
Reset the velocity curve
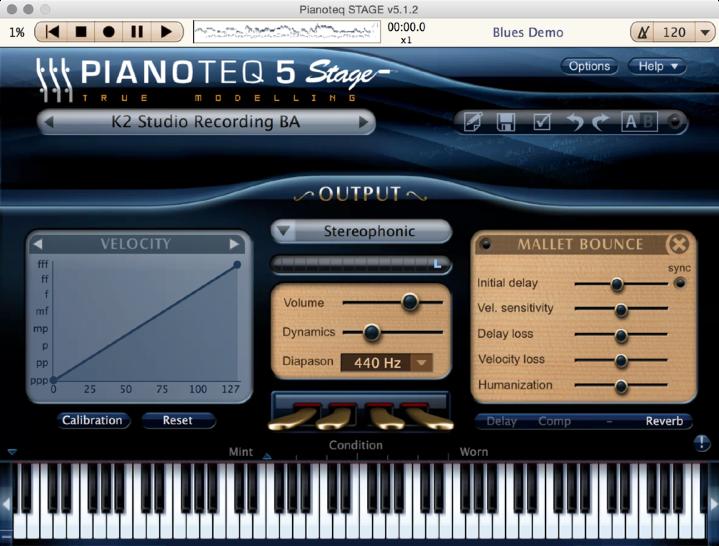click(x=177, y=420)
